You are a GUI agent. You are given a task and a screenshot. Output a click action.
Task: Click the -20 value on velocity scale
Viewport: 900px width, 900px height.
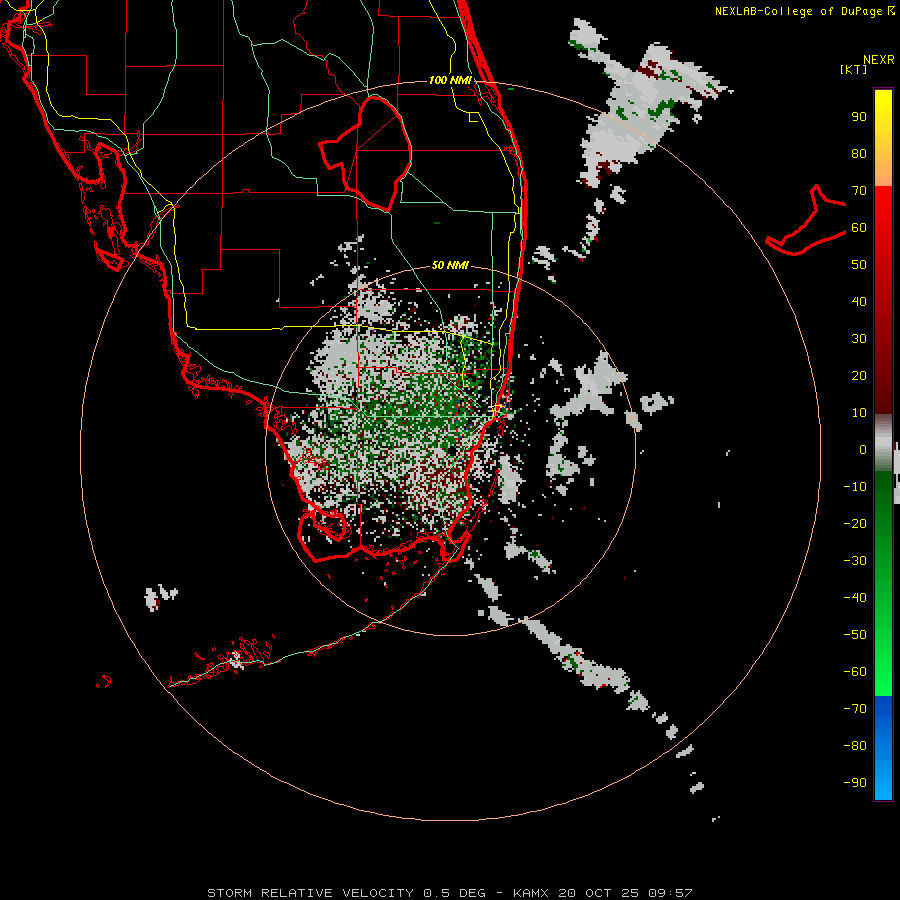855,524
